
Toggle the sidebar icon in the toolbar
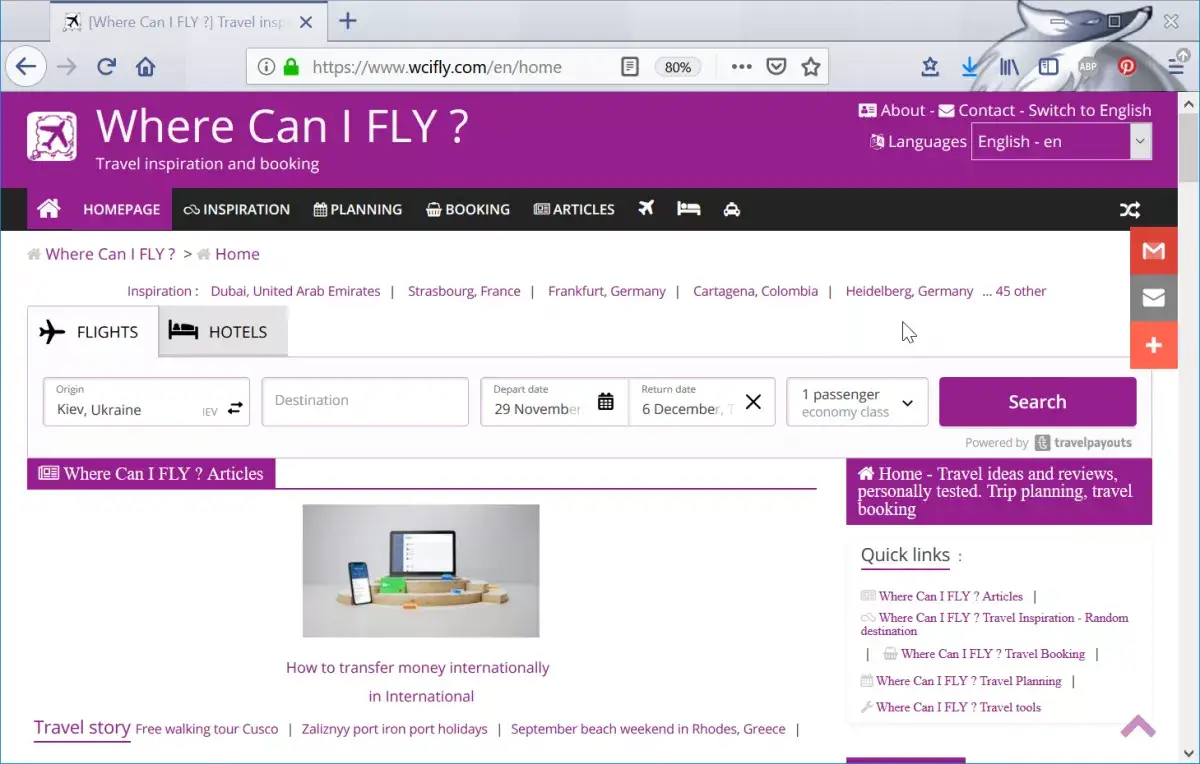1048,67
